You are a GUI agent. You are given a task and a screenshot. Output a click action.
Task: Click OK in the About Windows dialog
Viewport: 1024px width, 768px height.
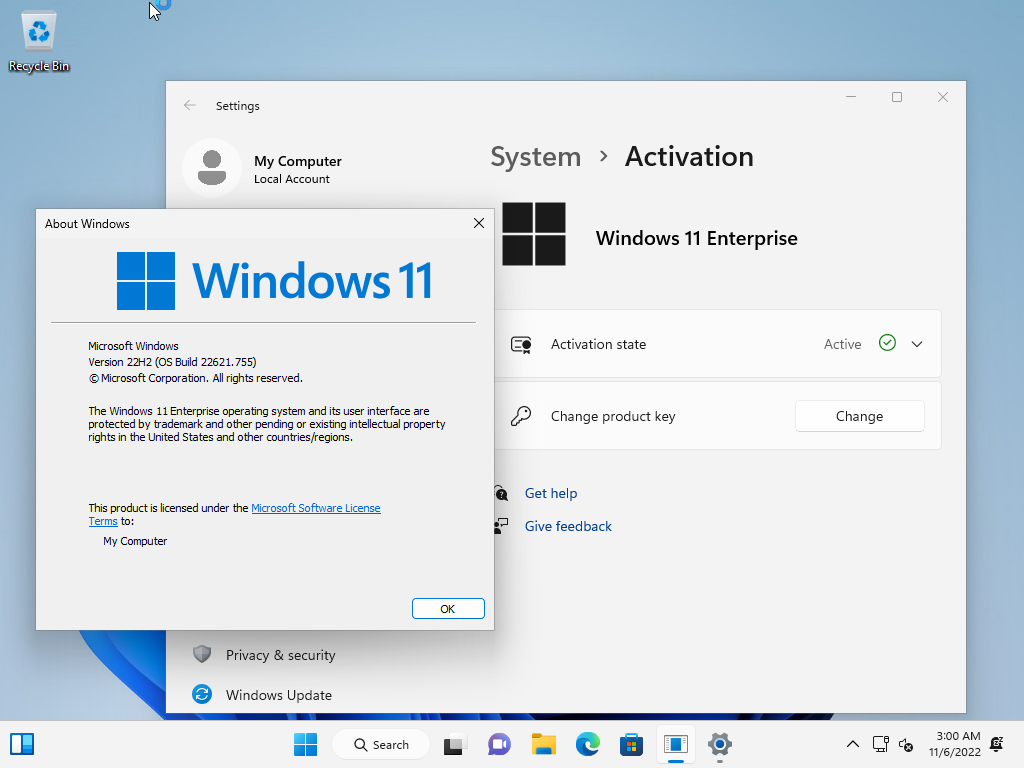tap(448, 609)
